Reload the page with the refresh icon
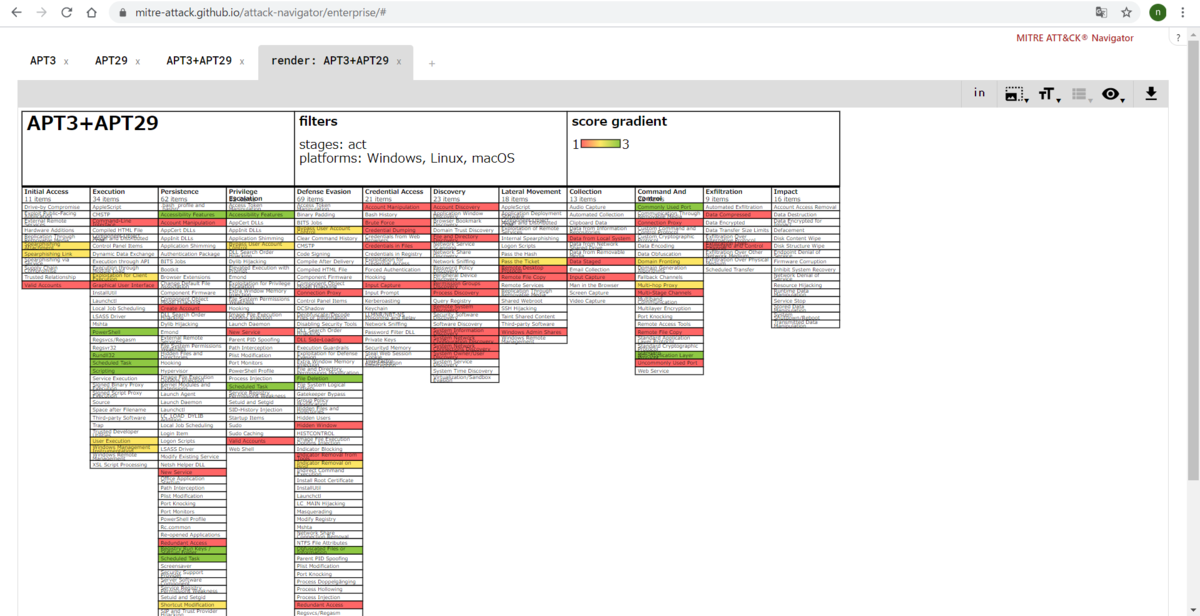Viewport: 1200px width, 616px height. (x=67, y=13)
